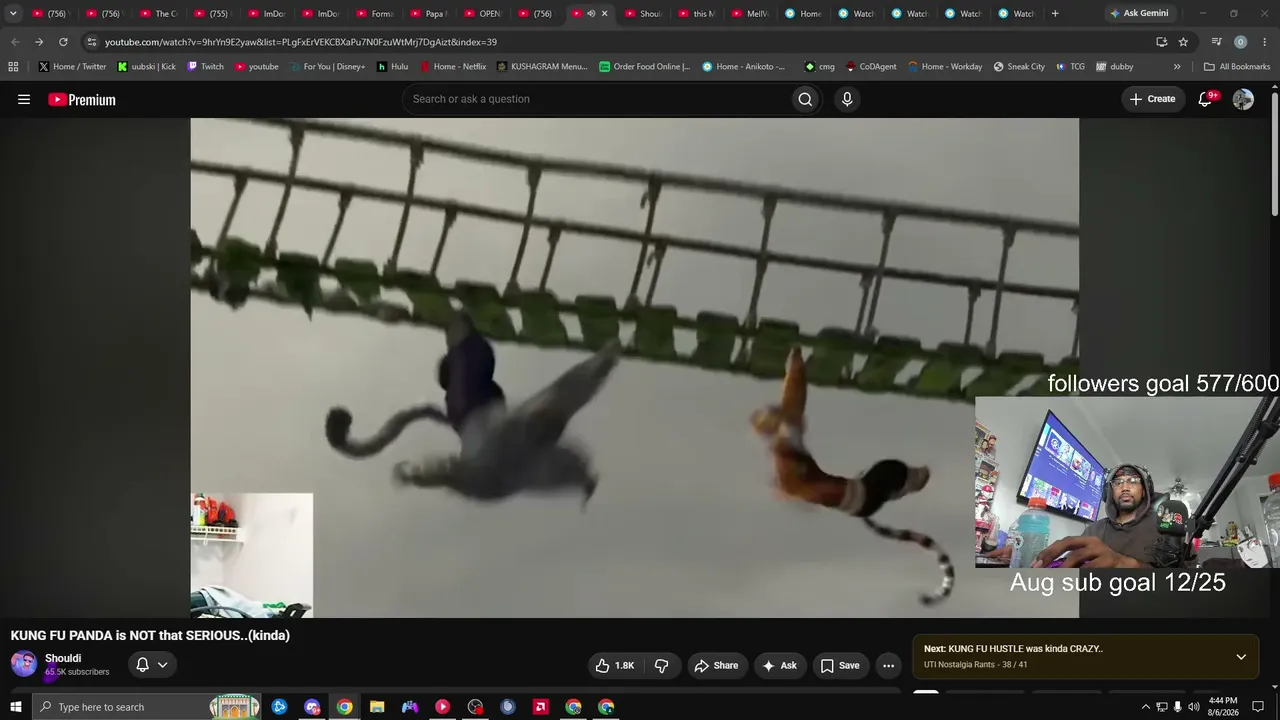This screenshot has width=1280, height=720.
Task: Open the YouTube guide hamburger menu
Action: [24, 99]
